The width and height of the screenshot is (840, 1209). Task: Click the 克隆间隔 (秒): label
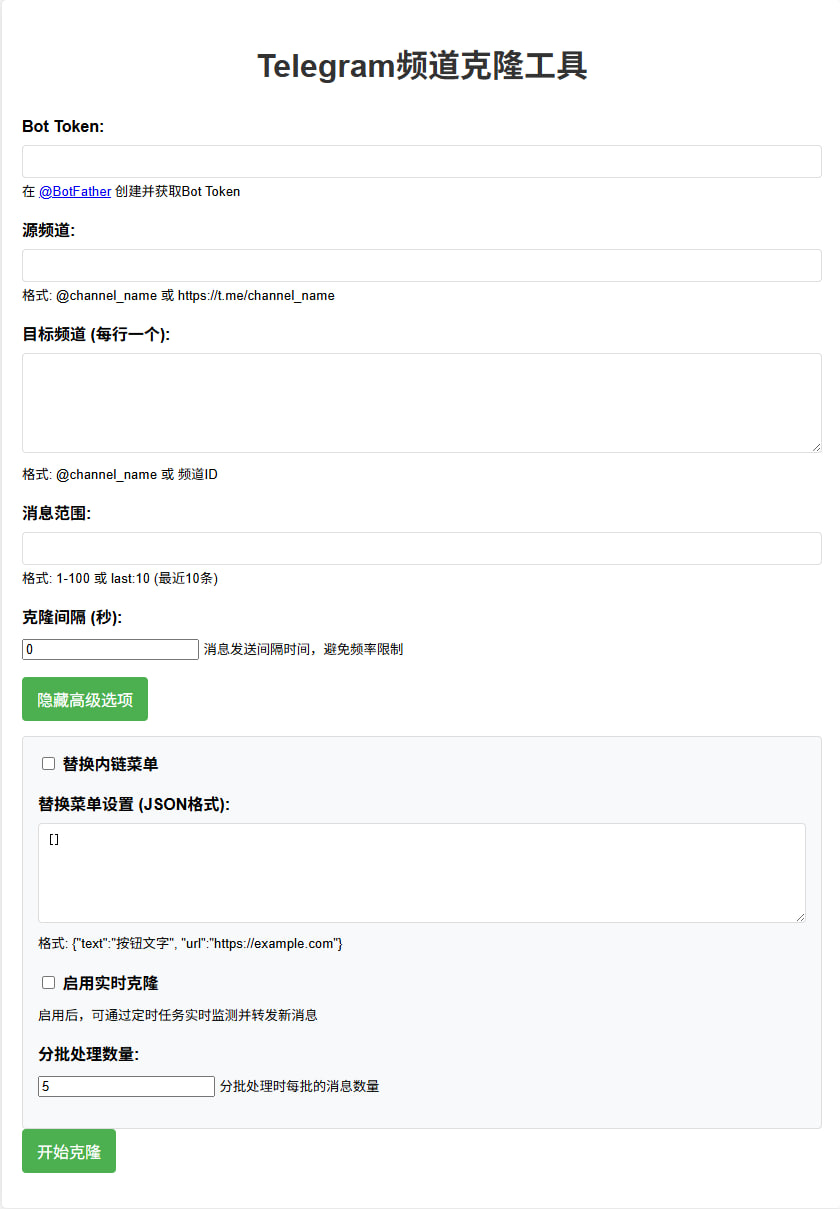pyautogui.click(x=72, y=617)
